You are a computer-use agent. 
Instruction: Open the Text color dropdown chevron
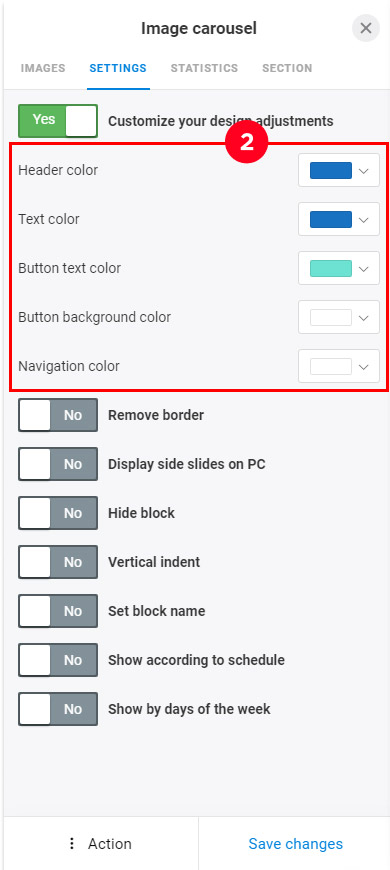363,219
